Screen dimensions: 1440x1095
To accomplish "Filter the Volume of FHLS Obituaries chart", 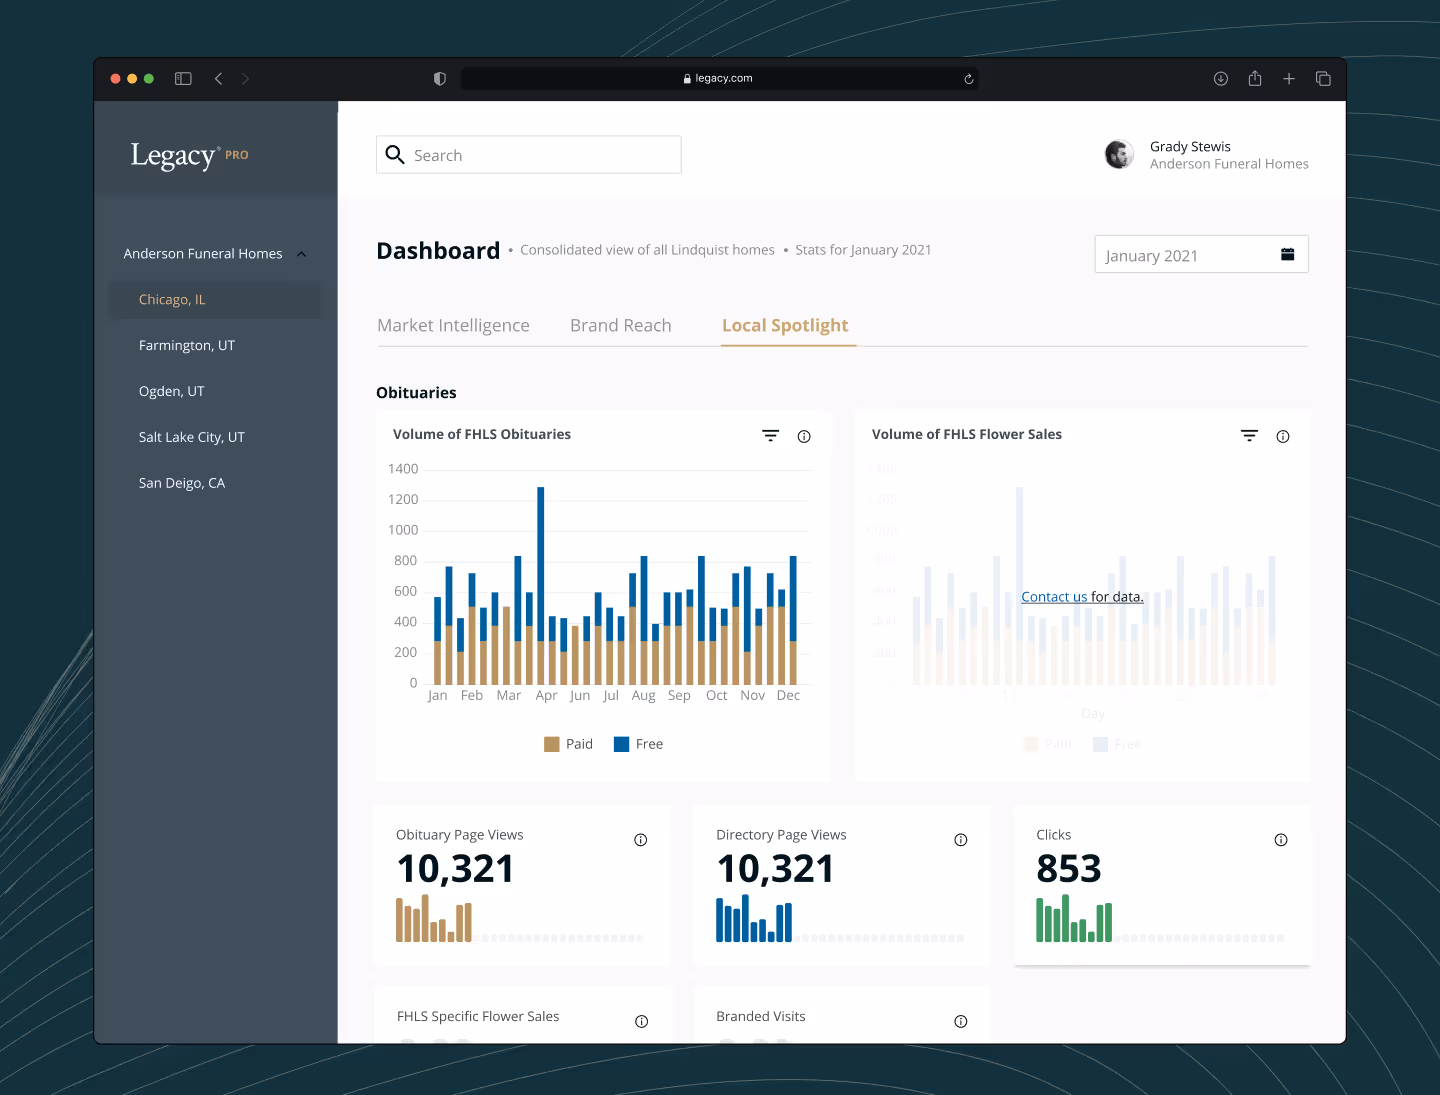I will click(770, 436).
